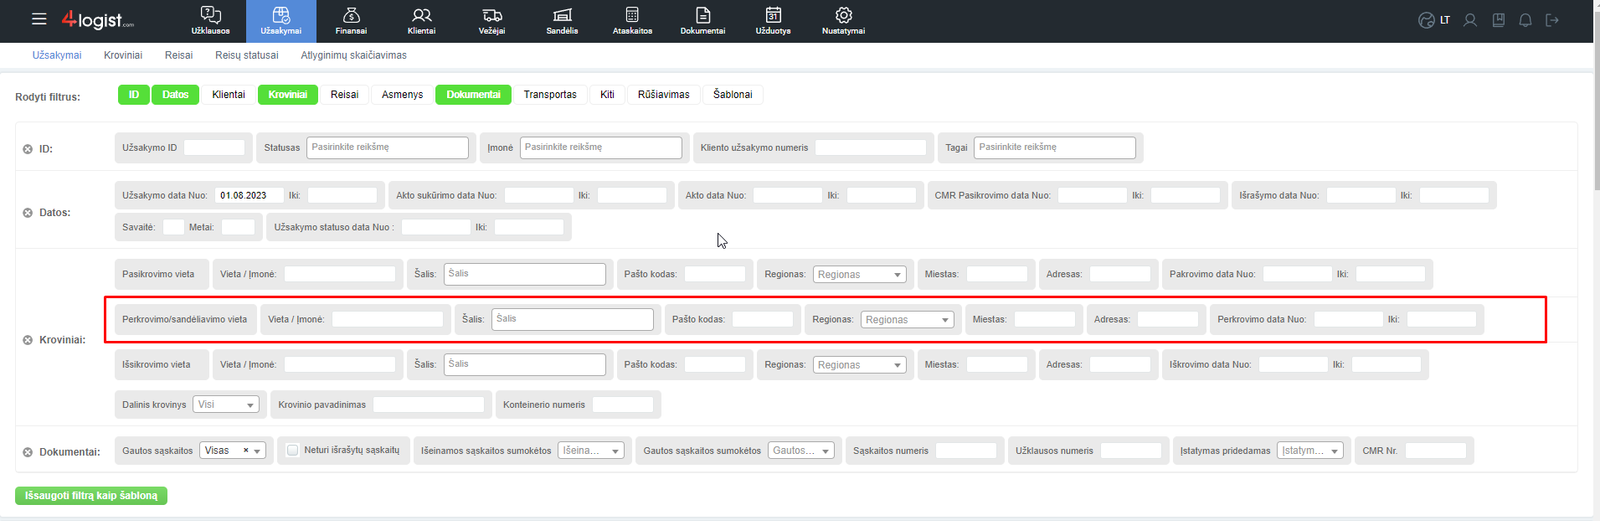Change language via the LT globe icon
The image size is (1600, 521).
pyautogui.click(x=1434, y=20)
